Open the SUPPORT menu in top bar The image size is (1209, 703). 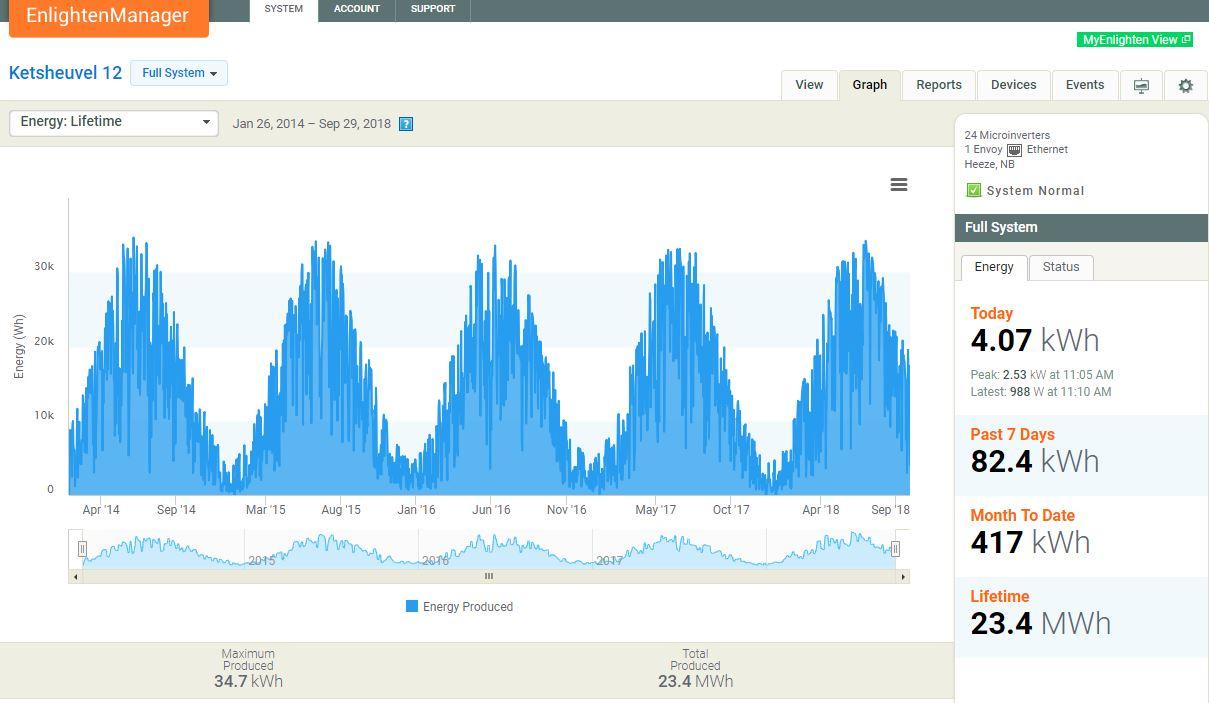pos(432,9)
